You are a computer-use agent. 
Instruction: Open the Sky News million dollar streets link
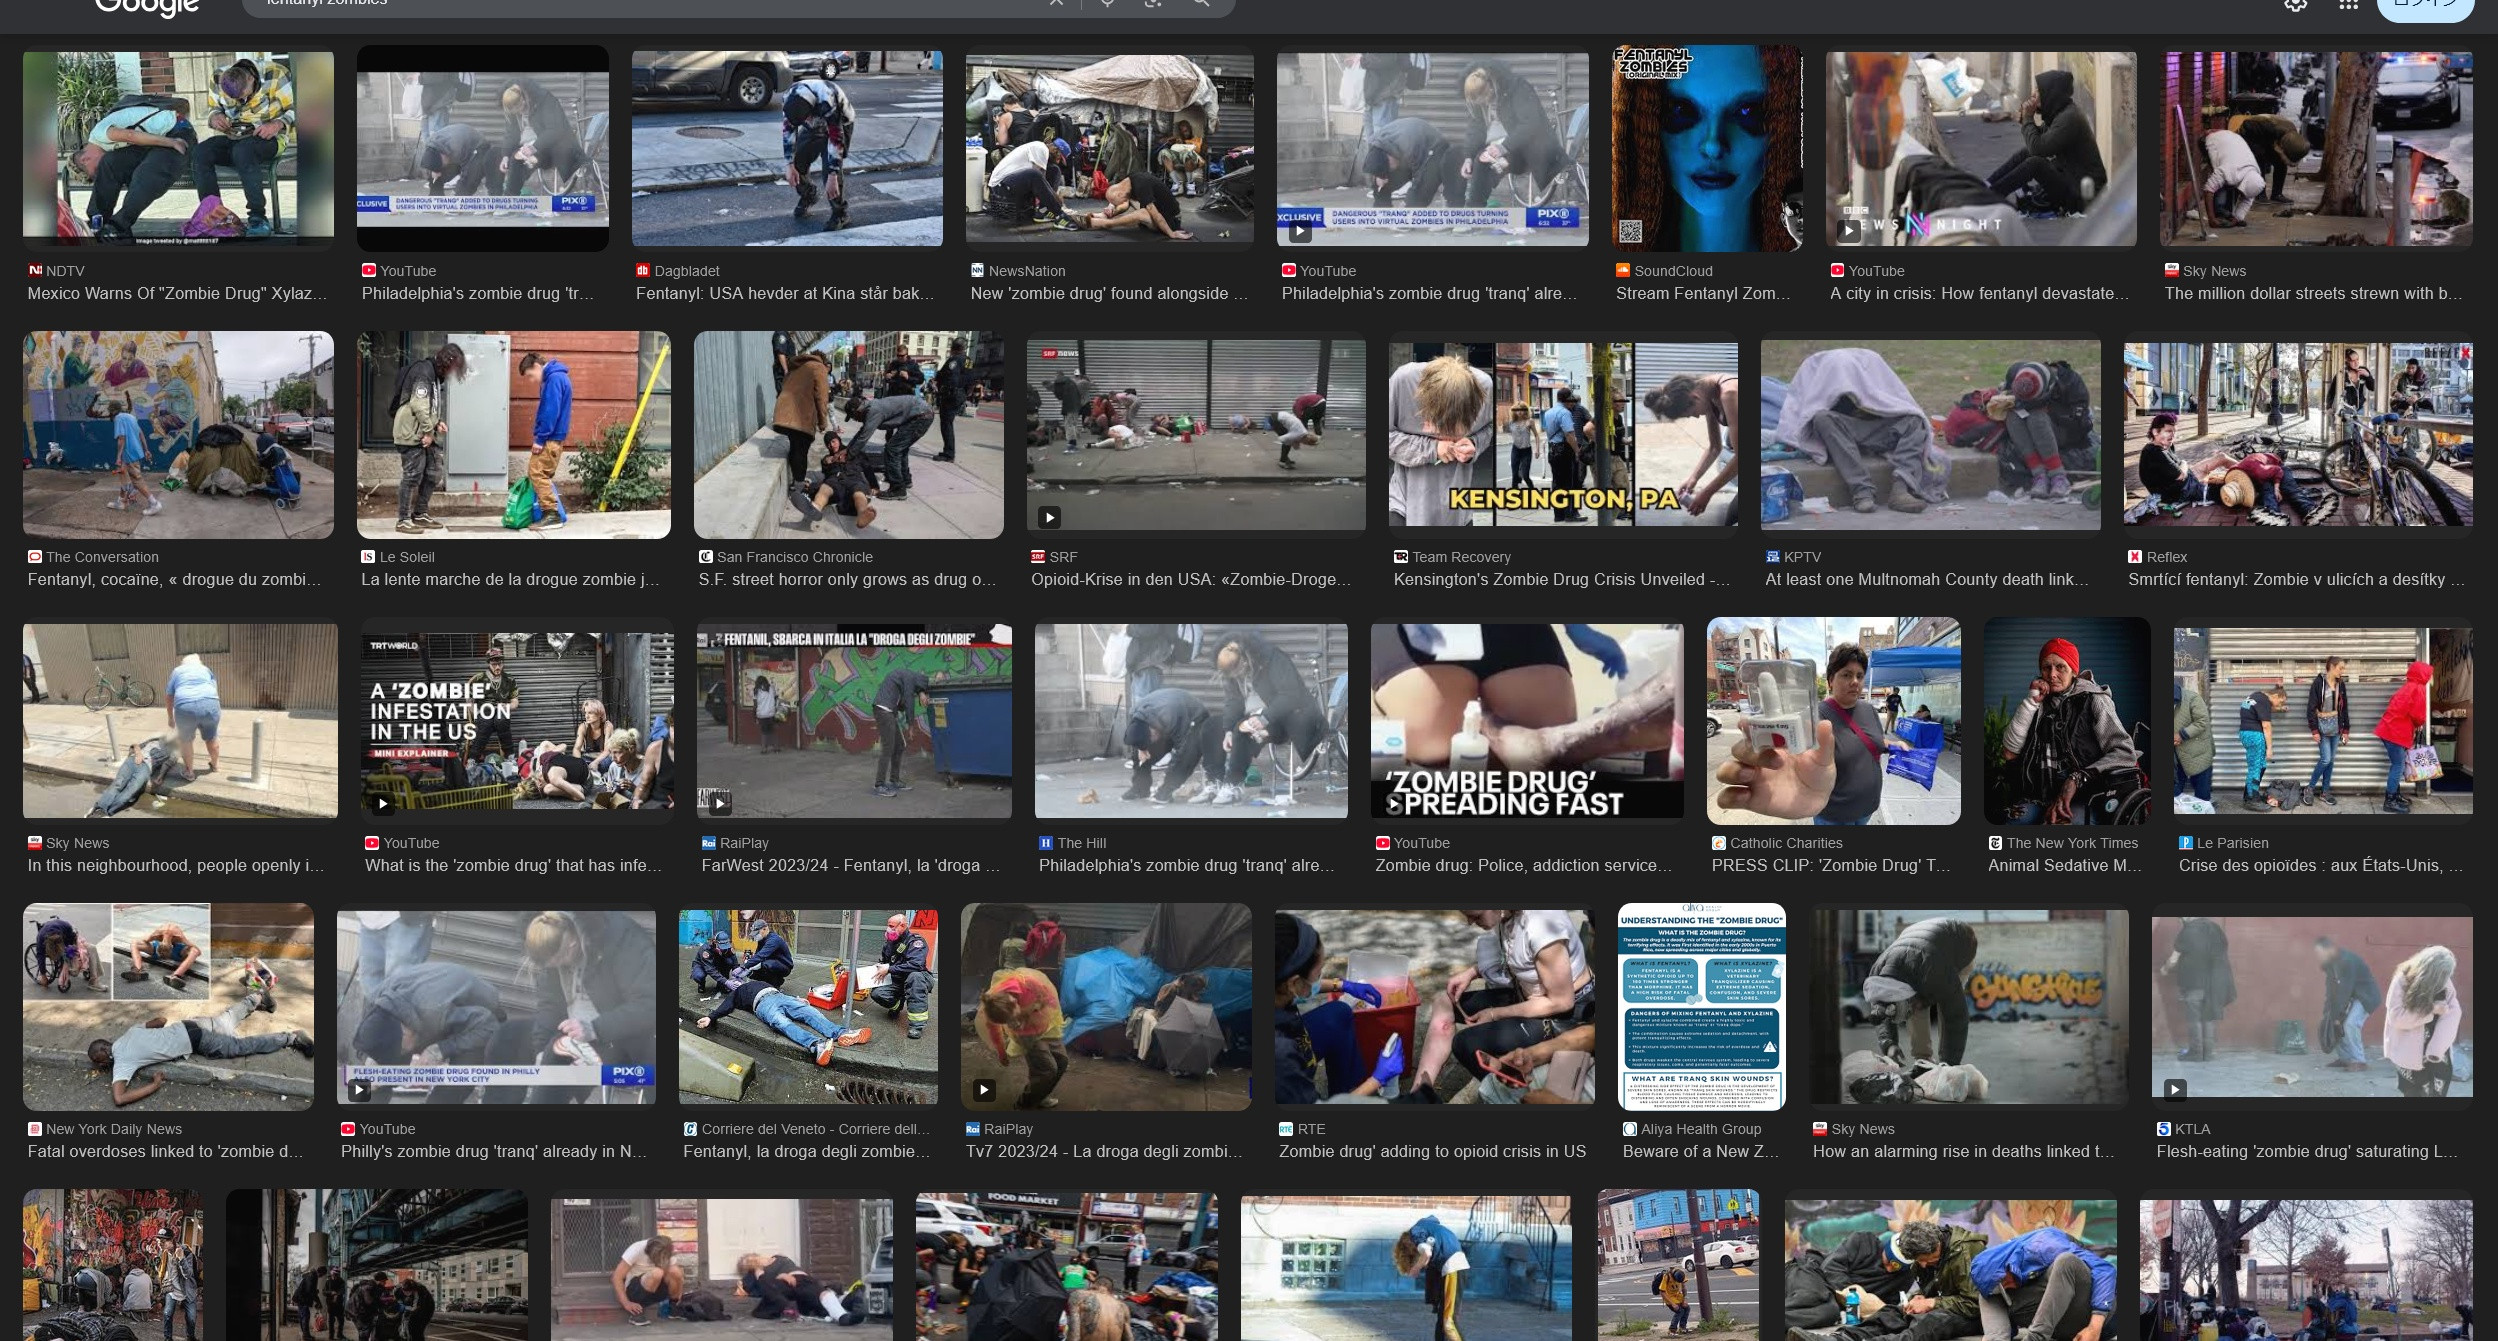pyautogui.click(x=2312, y=293)
